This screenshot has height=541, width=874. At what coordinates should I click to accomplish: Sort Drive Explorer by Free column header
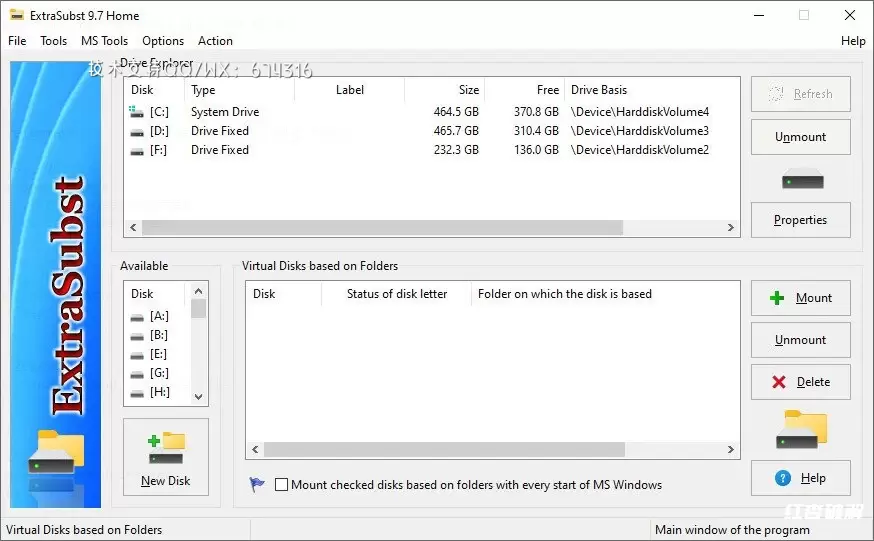point(525,90)
